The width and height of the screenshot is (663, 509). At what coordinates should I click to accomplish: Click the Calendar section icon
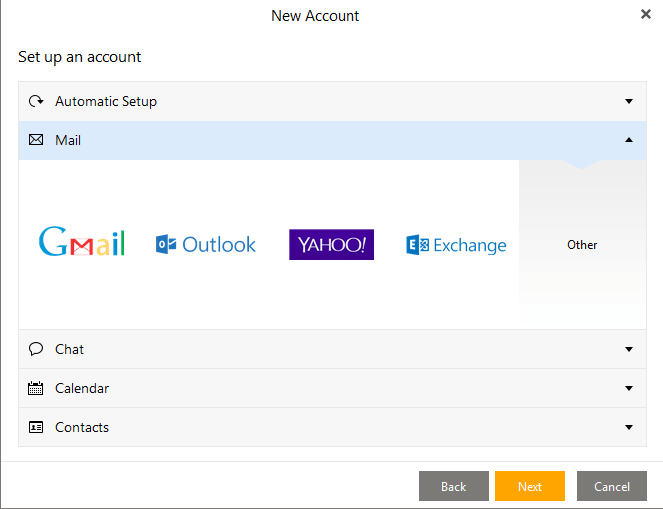pyautogui.click(x=36, y=388)
